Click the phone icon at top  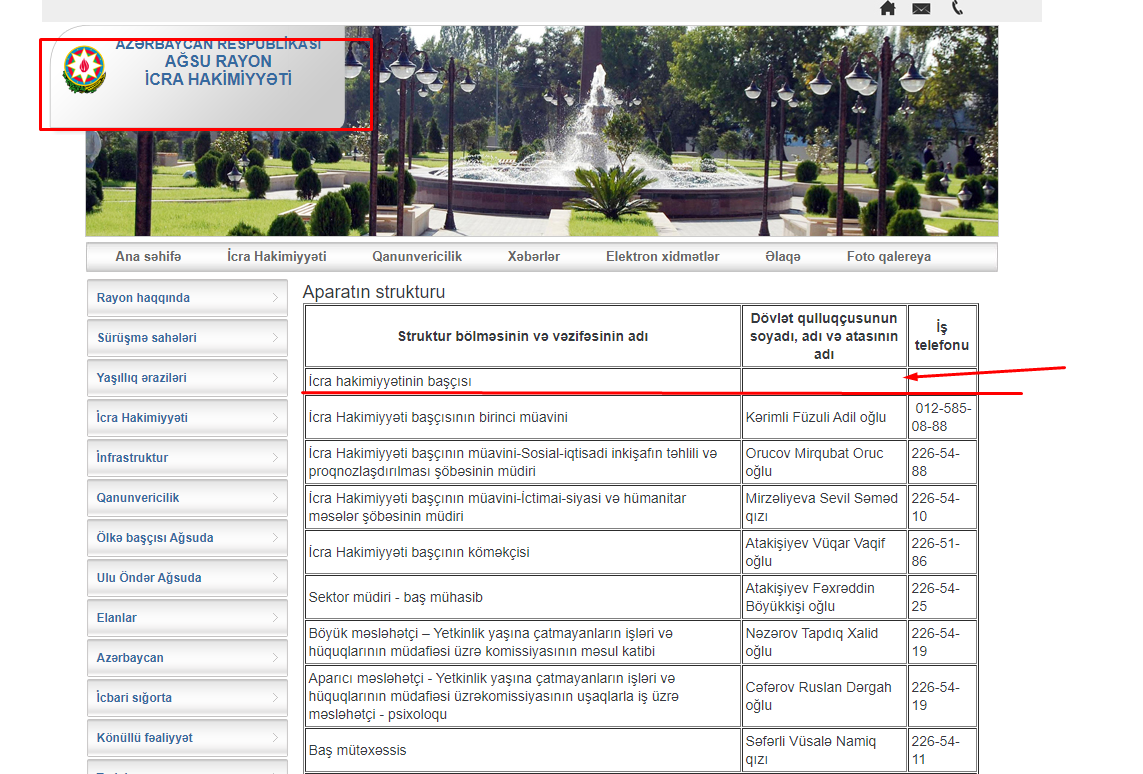click(957, 8)
